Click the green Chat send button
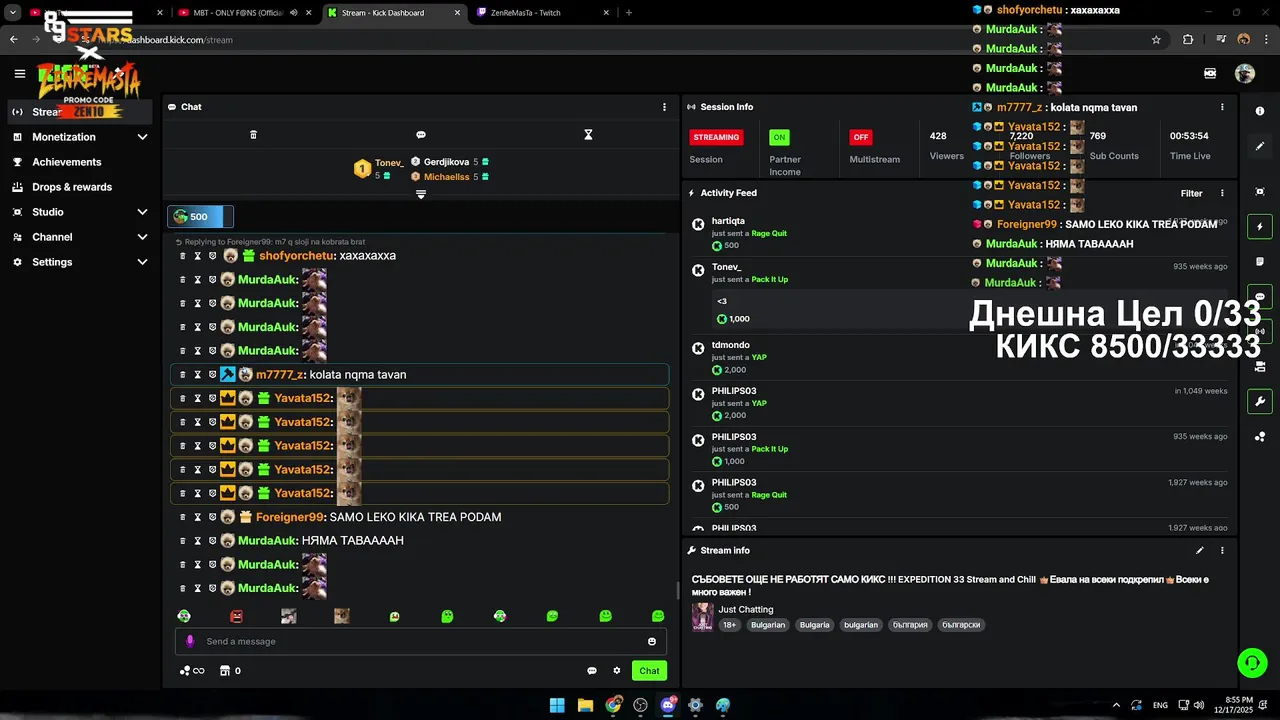Image resolution: width=1280 pixels, height=720 pixels. 650,671
